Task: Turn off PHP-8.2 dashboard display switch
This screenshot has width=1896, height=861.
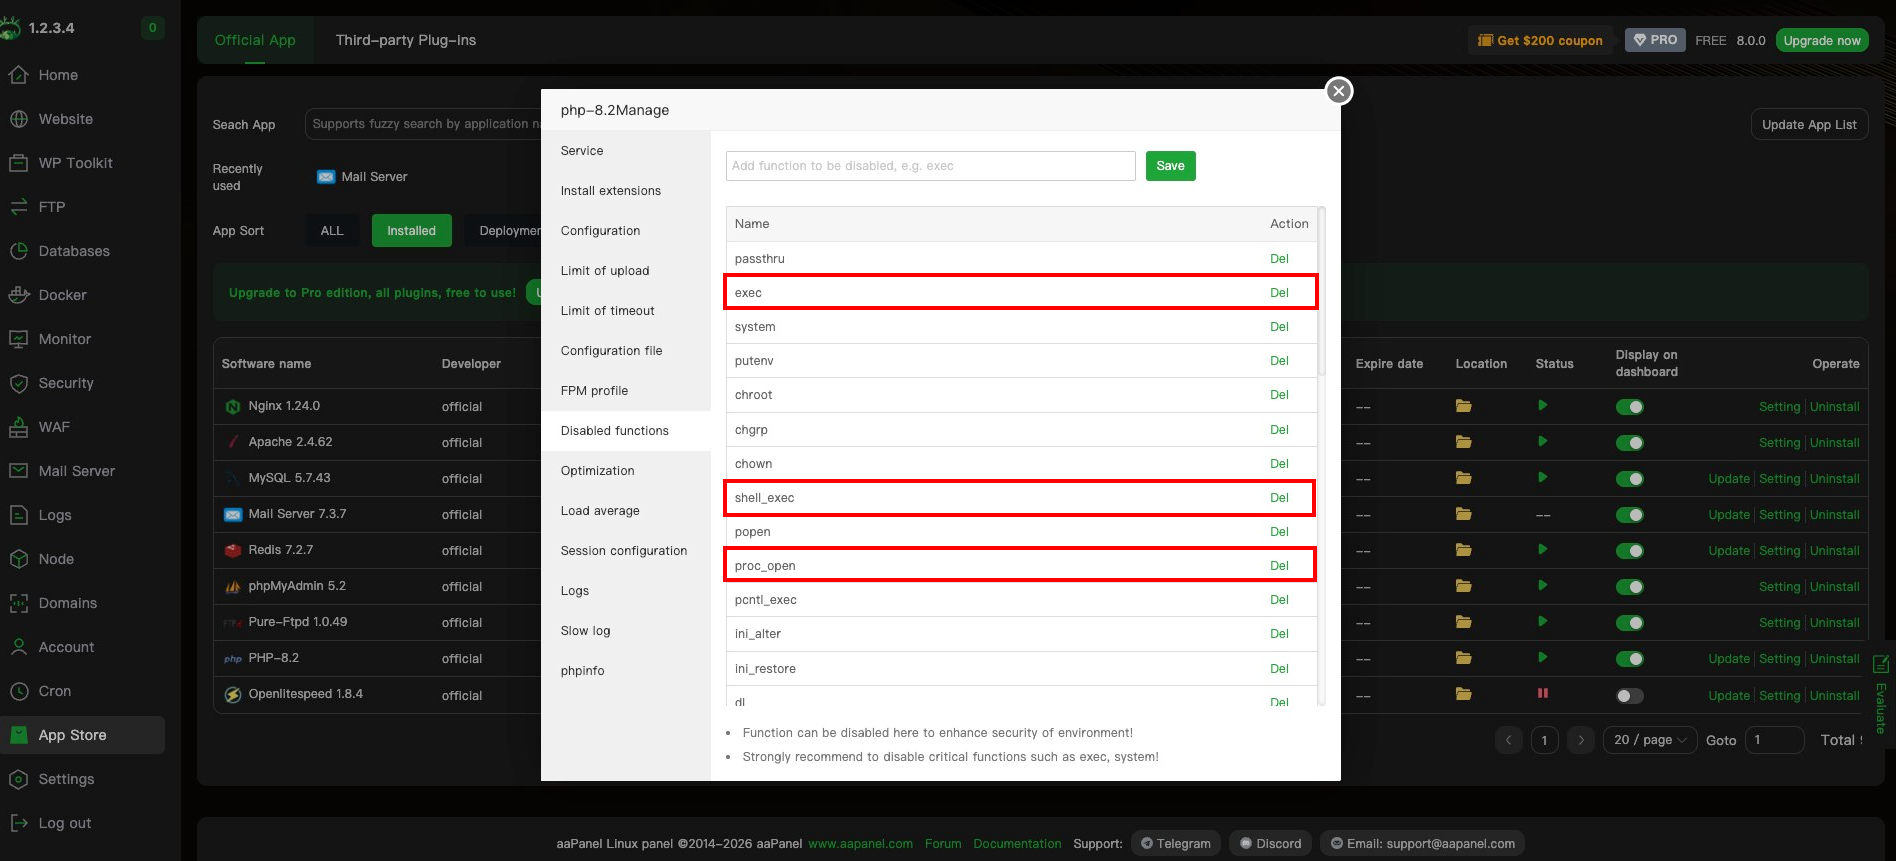Action: tap(1629, 659)
